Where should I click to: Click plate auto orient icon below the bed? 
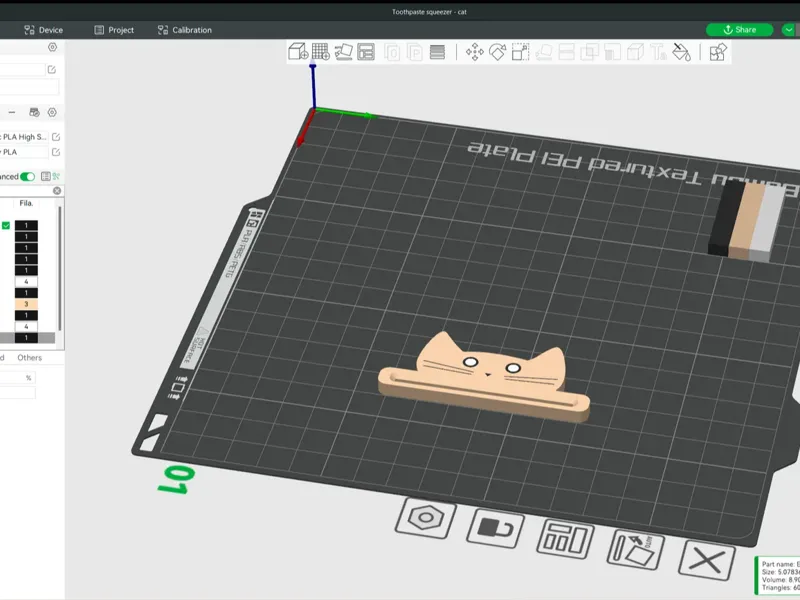[x=636, y=549]
